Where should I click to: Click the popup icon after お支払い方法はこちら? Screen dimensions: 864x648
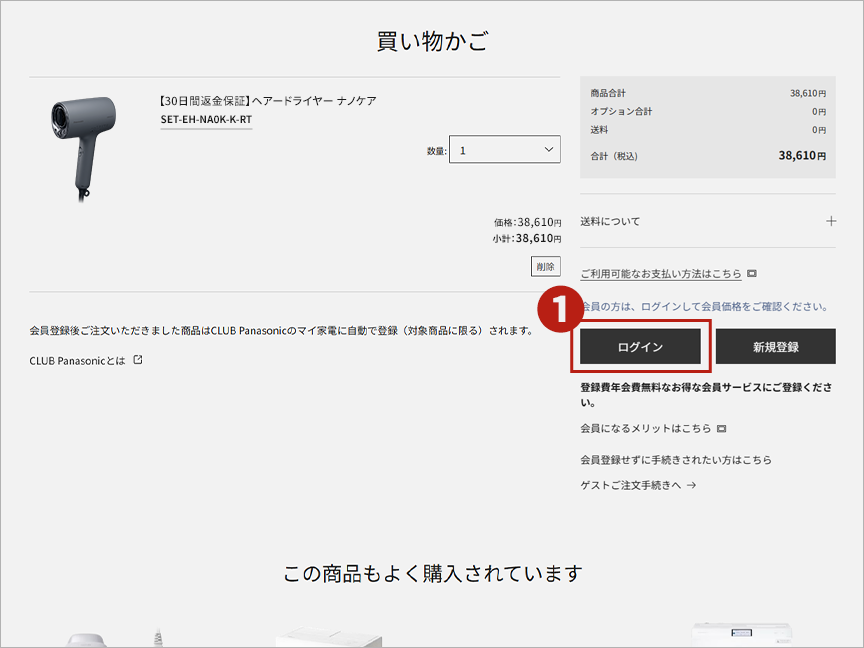pyautogui.click(x=752, y=274)
